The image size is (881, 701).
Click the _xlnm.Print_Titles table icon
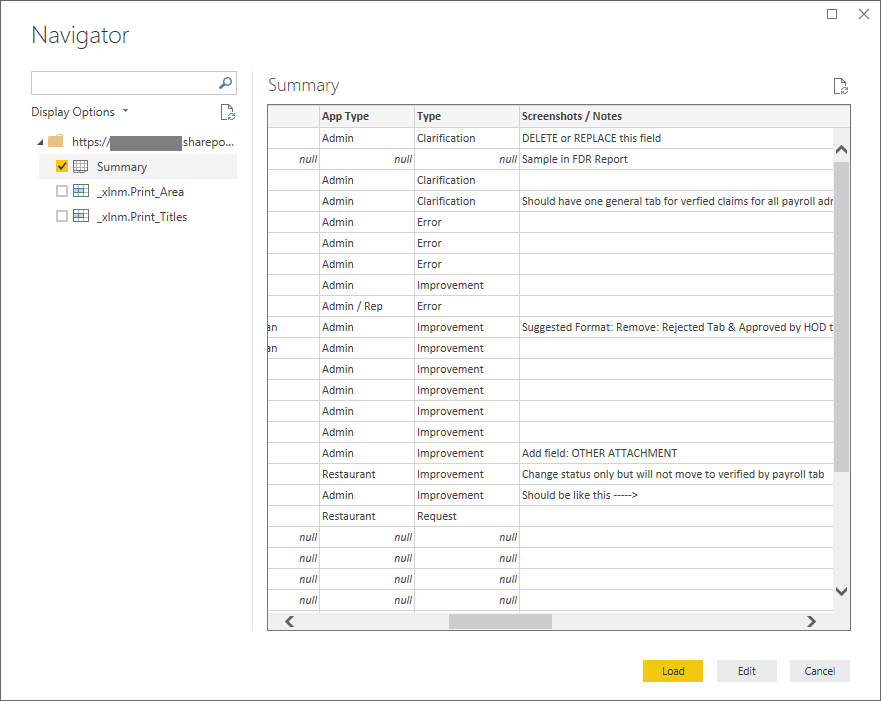[81, 217]
